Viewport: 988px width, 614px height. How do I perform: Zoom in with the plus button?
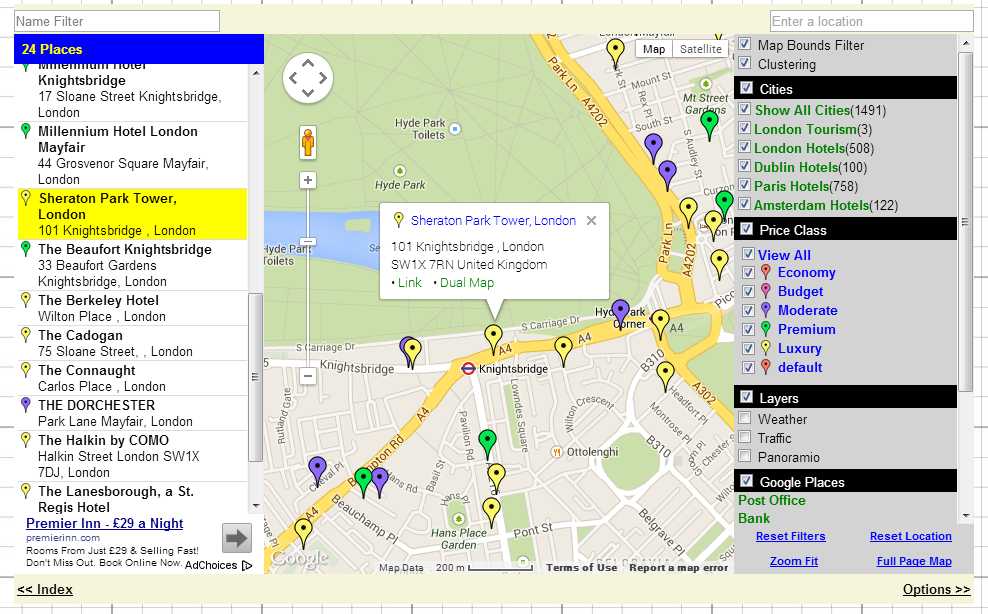pyautogui.click(x=307, y=180)
